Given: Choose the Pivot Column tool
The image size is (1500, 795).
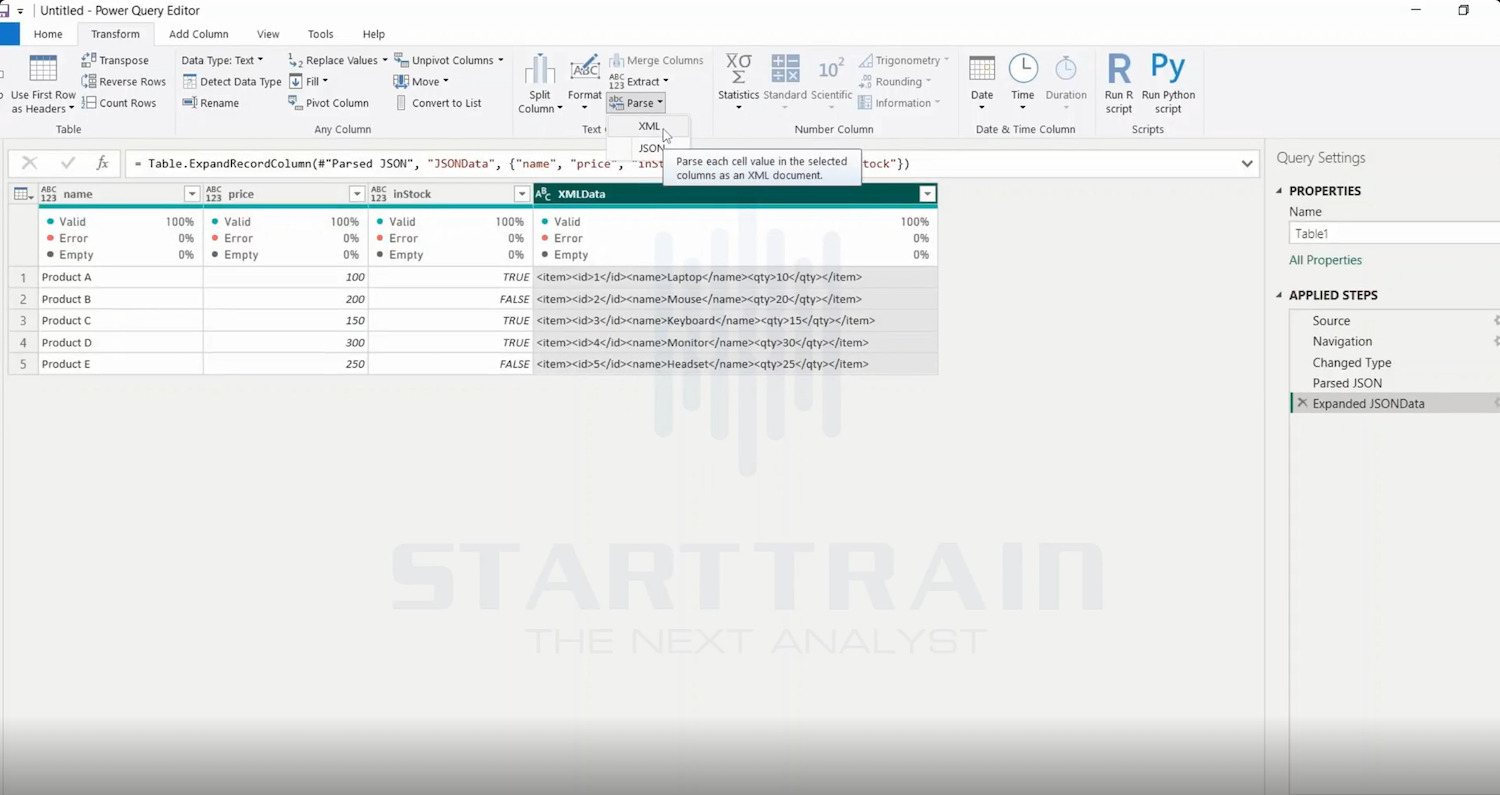Looking at the screenshot, I should click(329, 103).
